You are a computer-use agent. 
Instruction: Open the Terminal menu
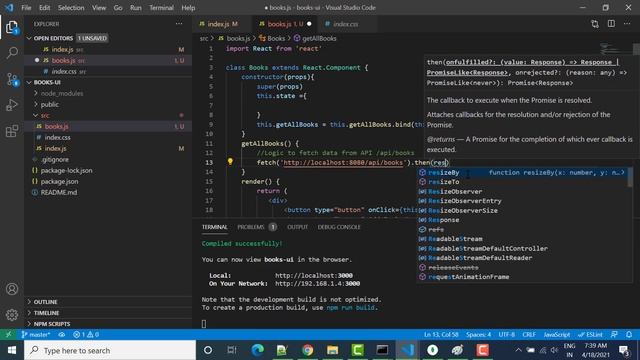[161, 8]
